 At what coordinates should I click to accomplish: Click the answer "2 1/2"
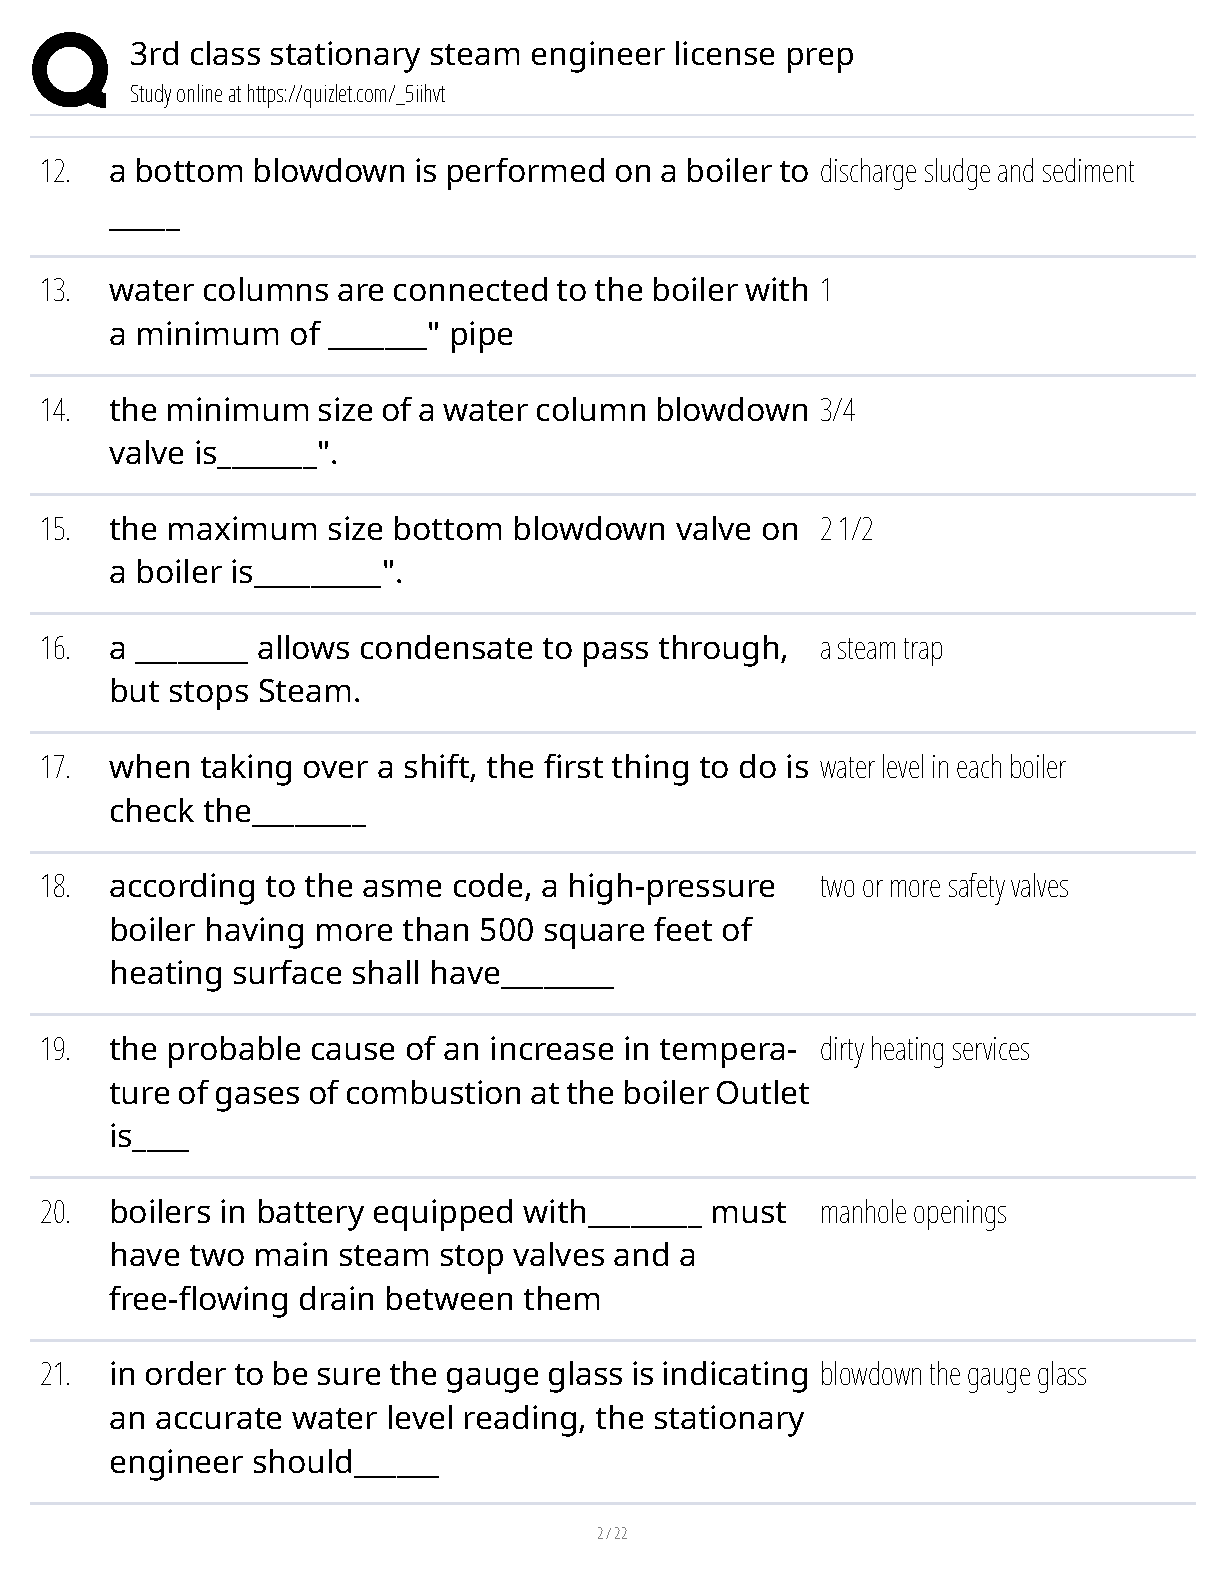click(x=846, y=529)
